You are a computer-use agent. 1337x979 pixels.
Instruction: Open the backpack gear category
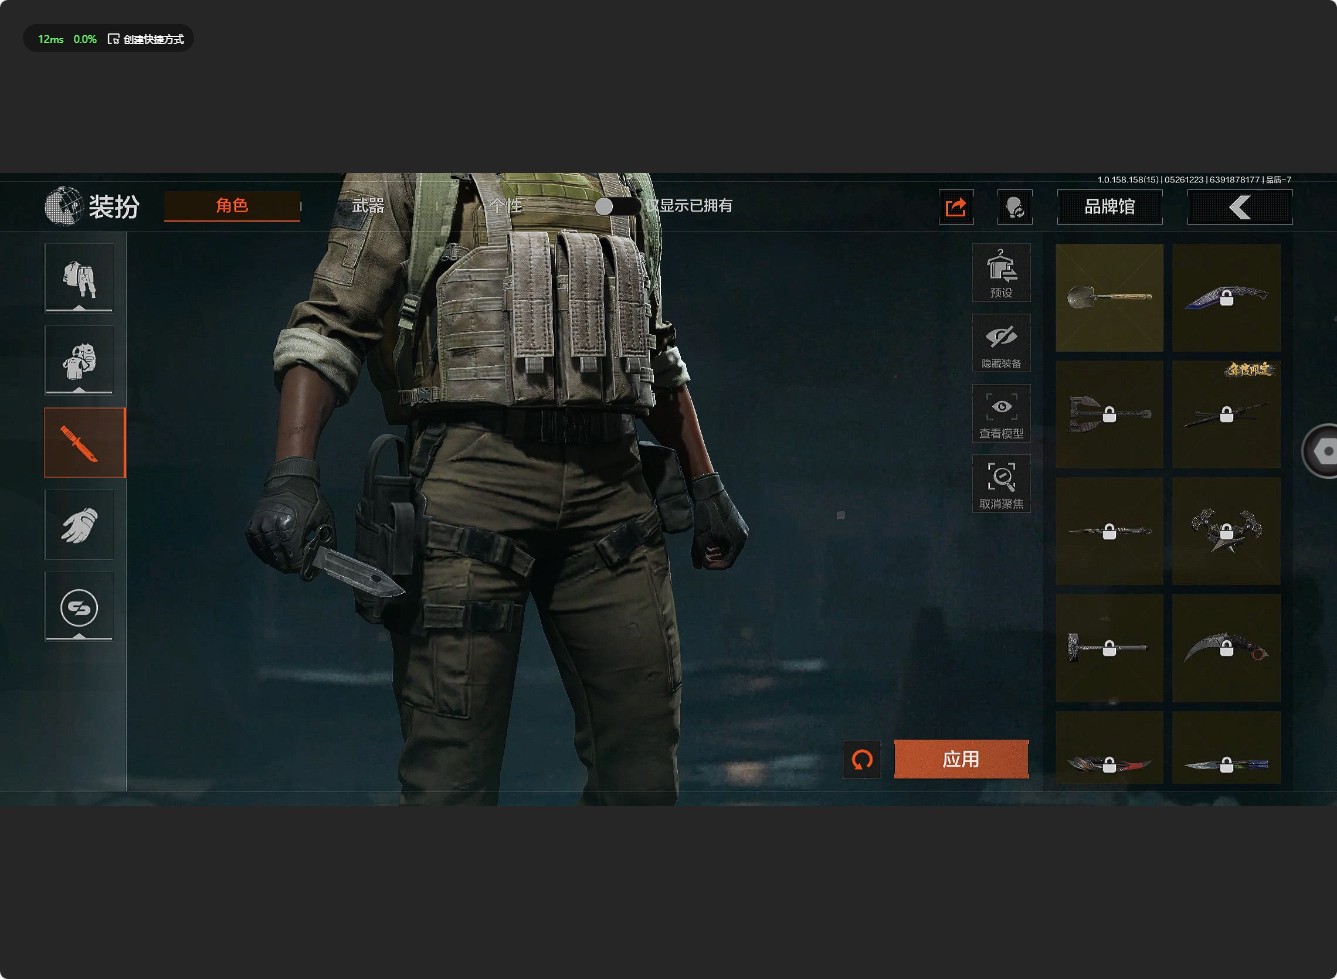[x=79, y=360]
